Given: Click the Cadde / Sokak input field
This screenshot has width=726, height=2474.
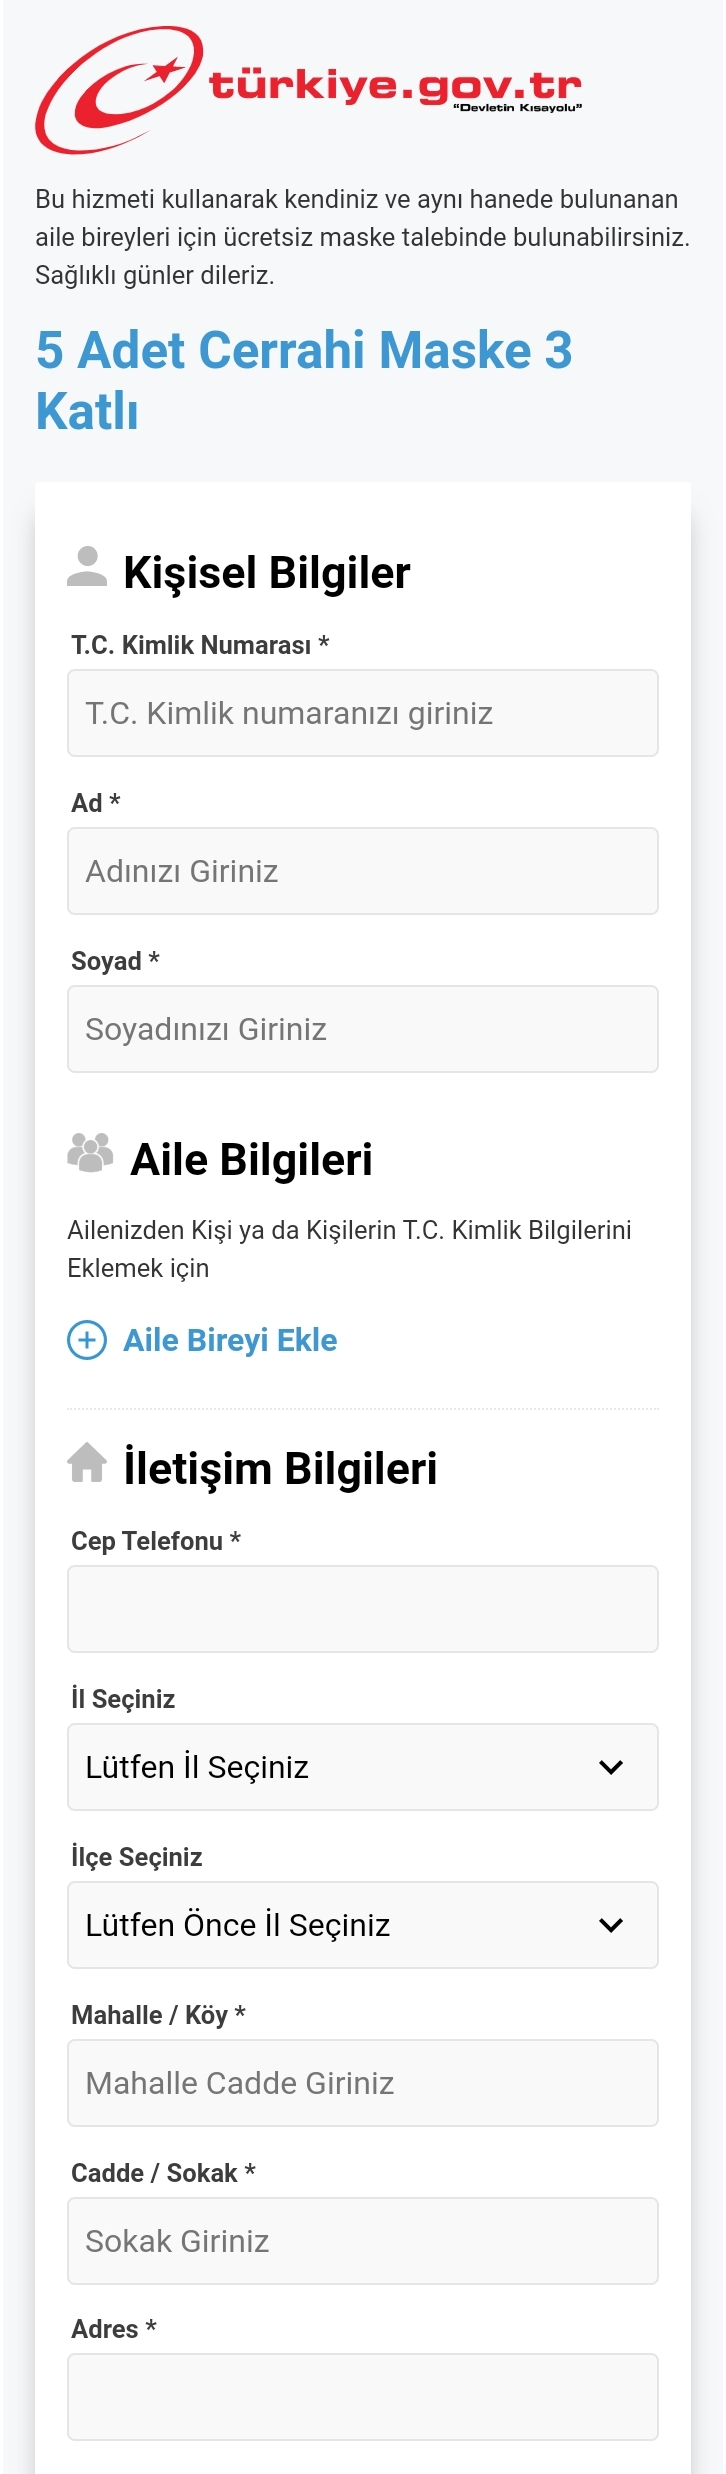Looking at the screenshot, I should coord(362,2241).
